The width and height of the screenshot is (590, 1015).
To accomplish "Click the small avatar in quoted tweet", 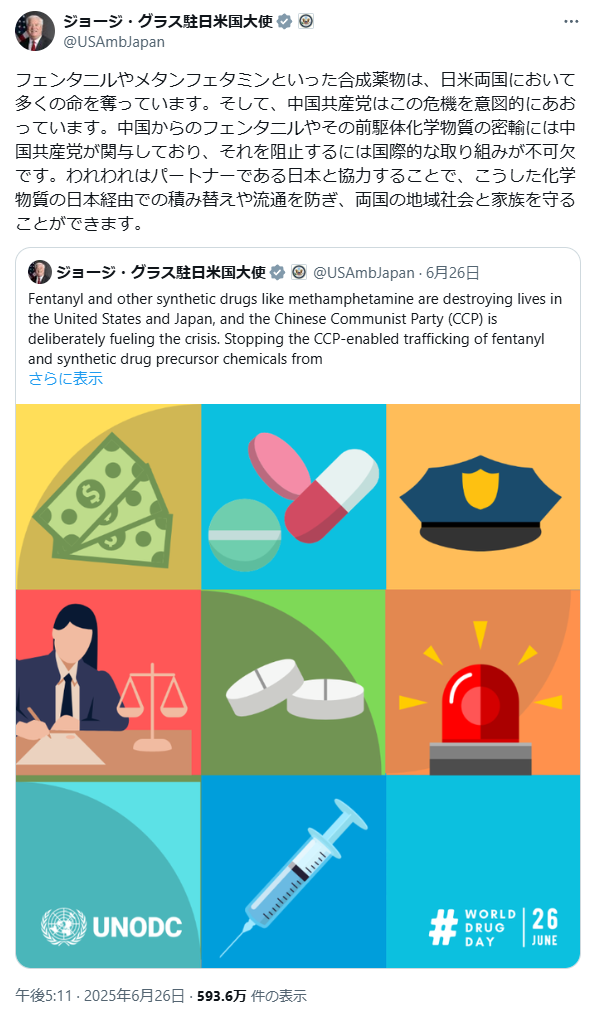I will coord(40,273).
